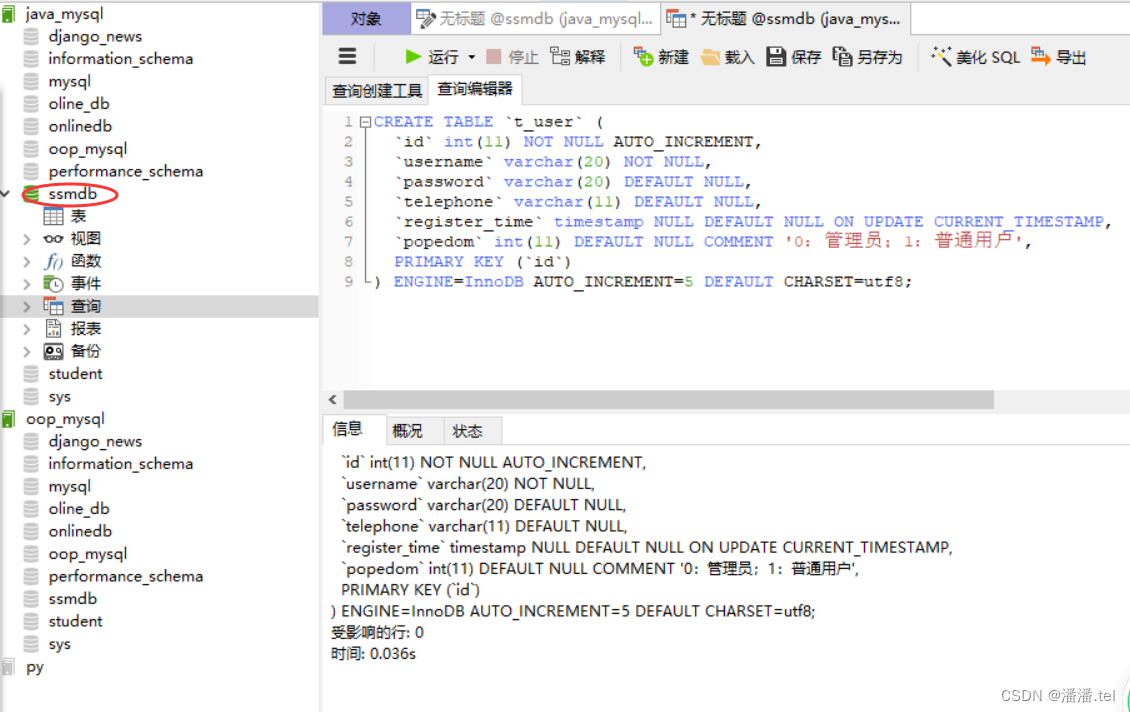1130x712 pixels.
Task: Expand the 事件 node arrow
Action: 27,284
